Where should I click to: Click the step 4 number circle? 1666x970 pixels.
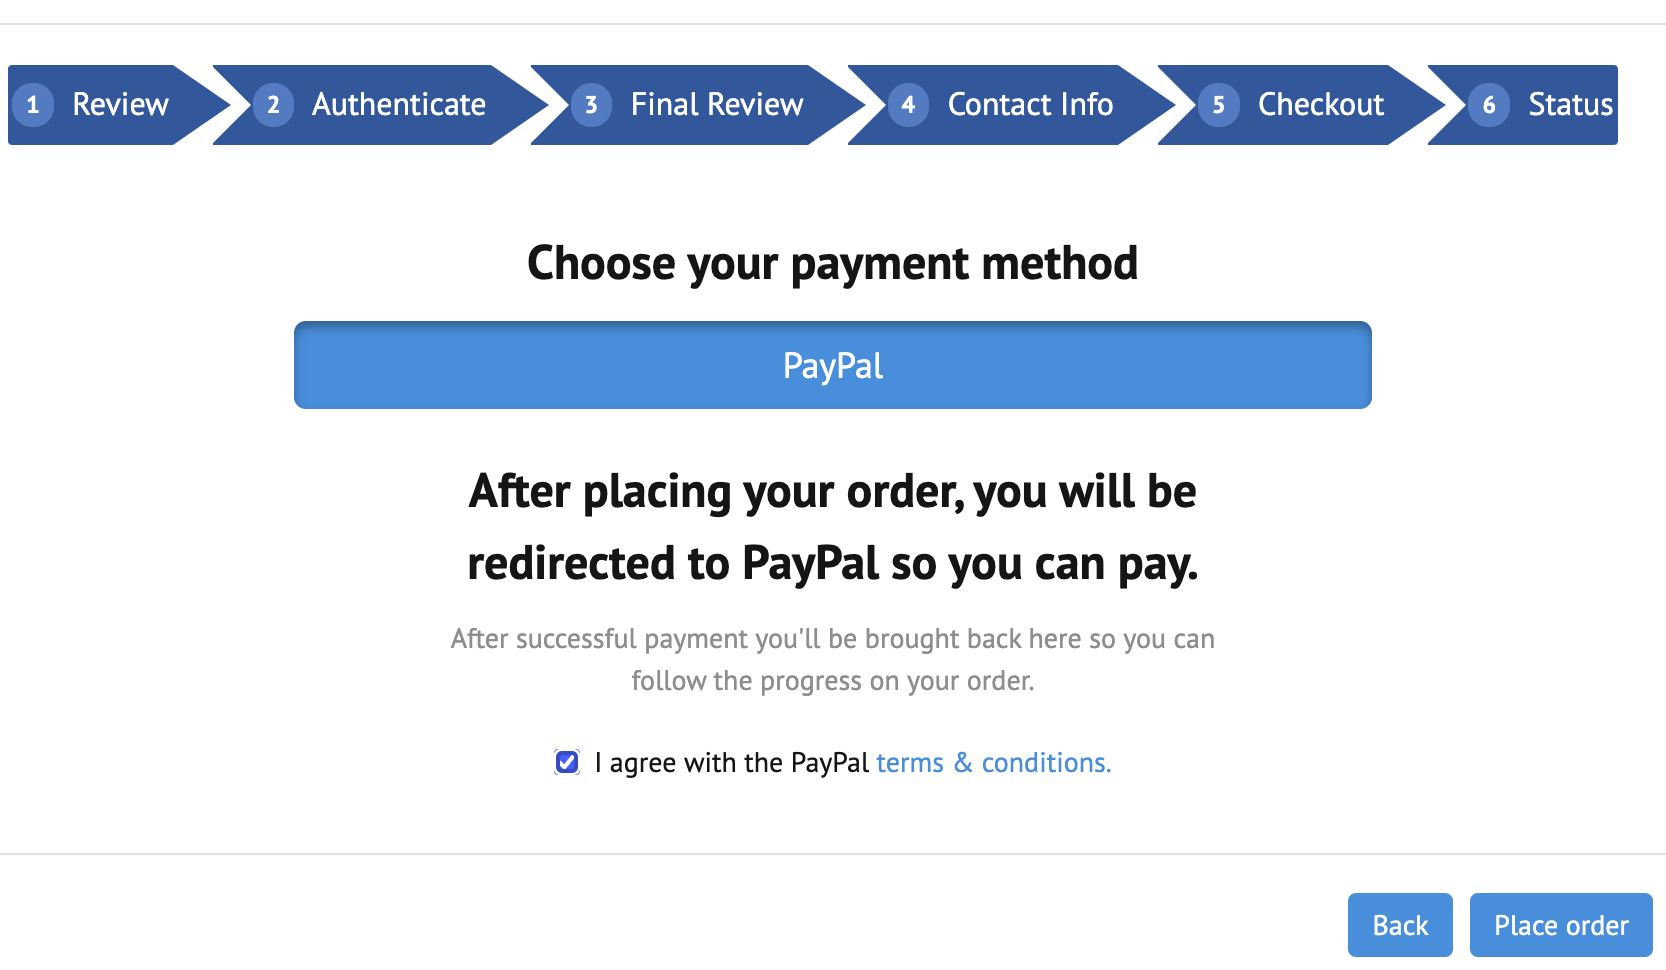908,105
